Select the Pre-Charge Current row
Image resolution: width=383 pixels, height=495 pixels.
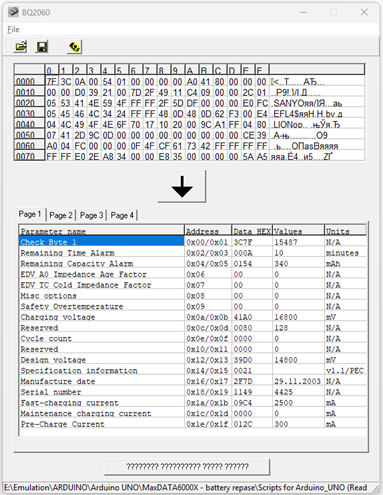[x=193, y=424]
